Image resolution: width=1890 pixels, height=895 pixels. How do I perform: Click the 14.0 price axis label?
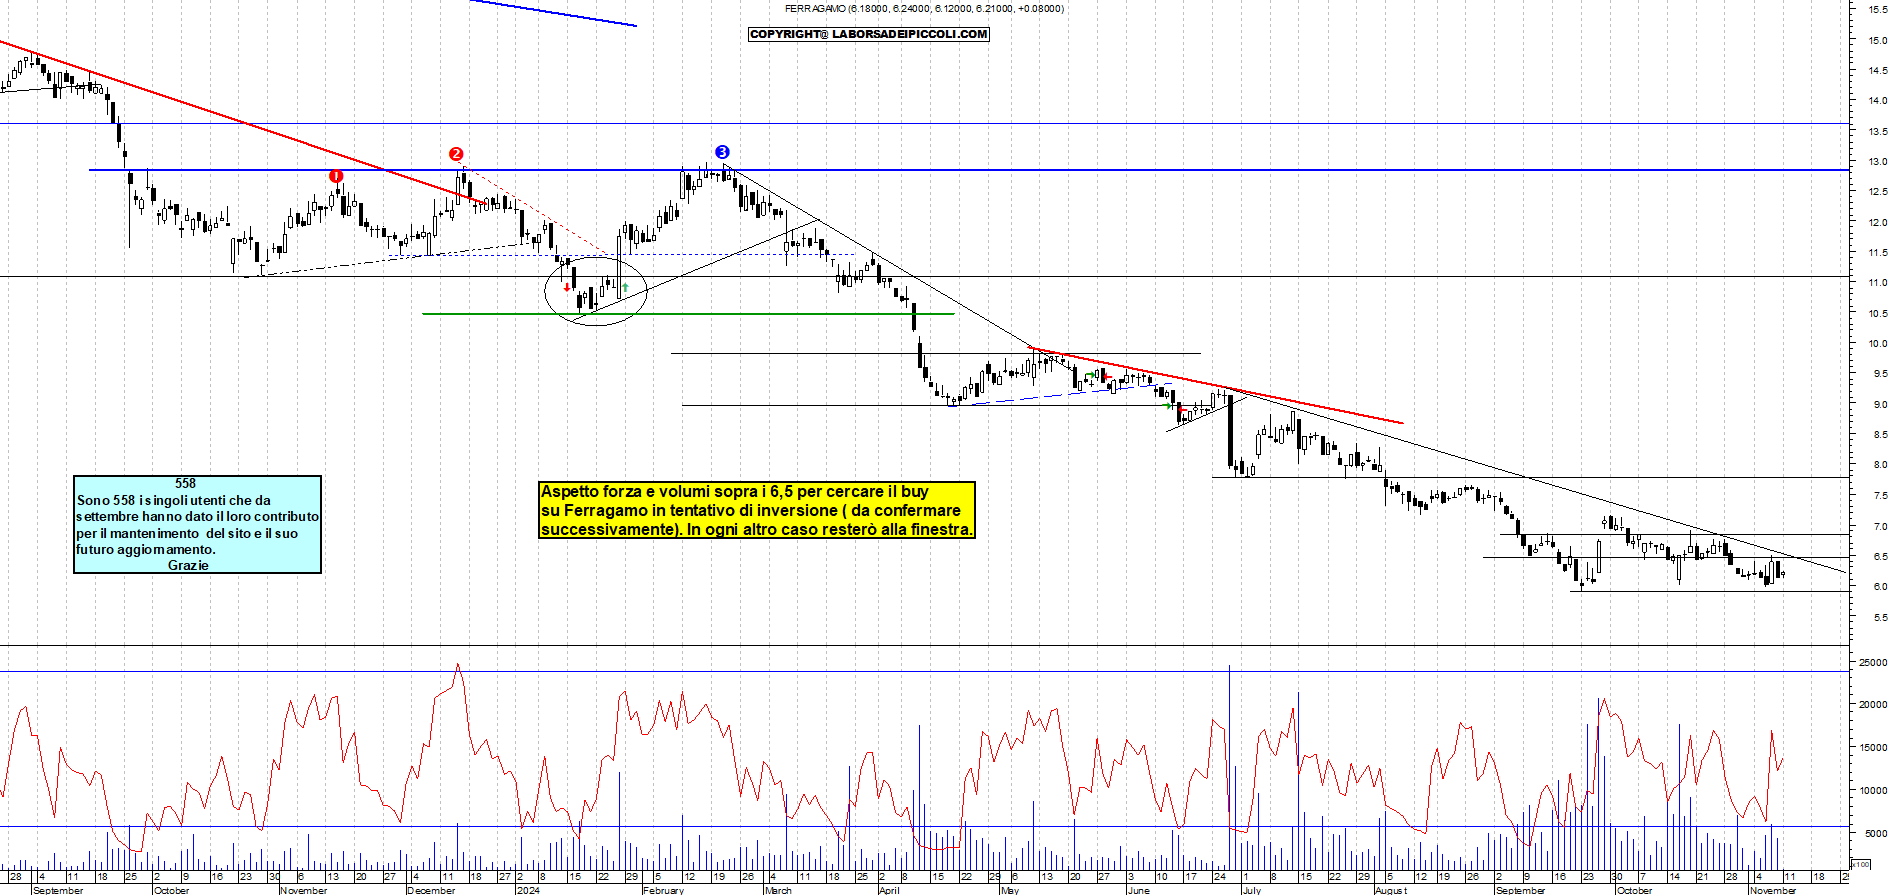coord(1877,100)
